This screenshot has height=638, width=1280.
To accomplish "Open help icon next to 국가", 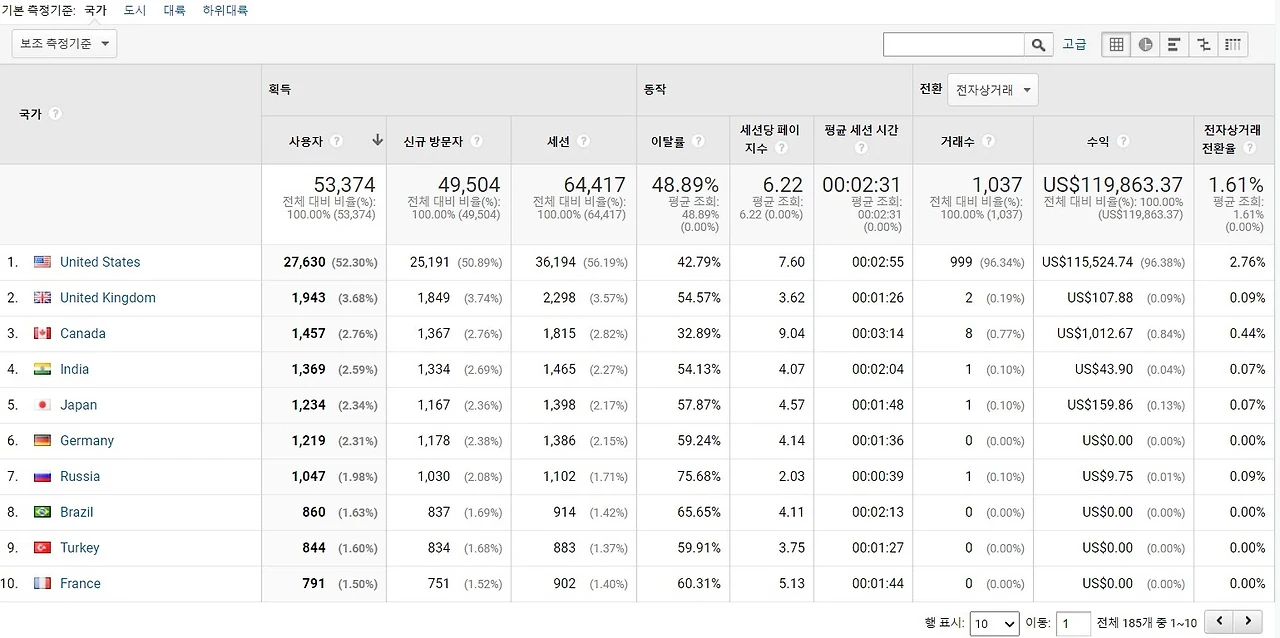I will coord(55,114).
